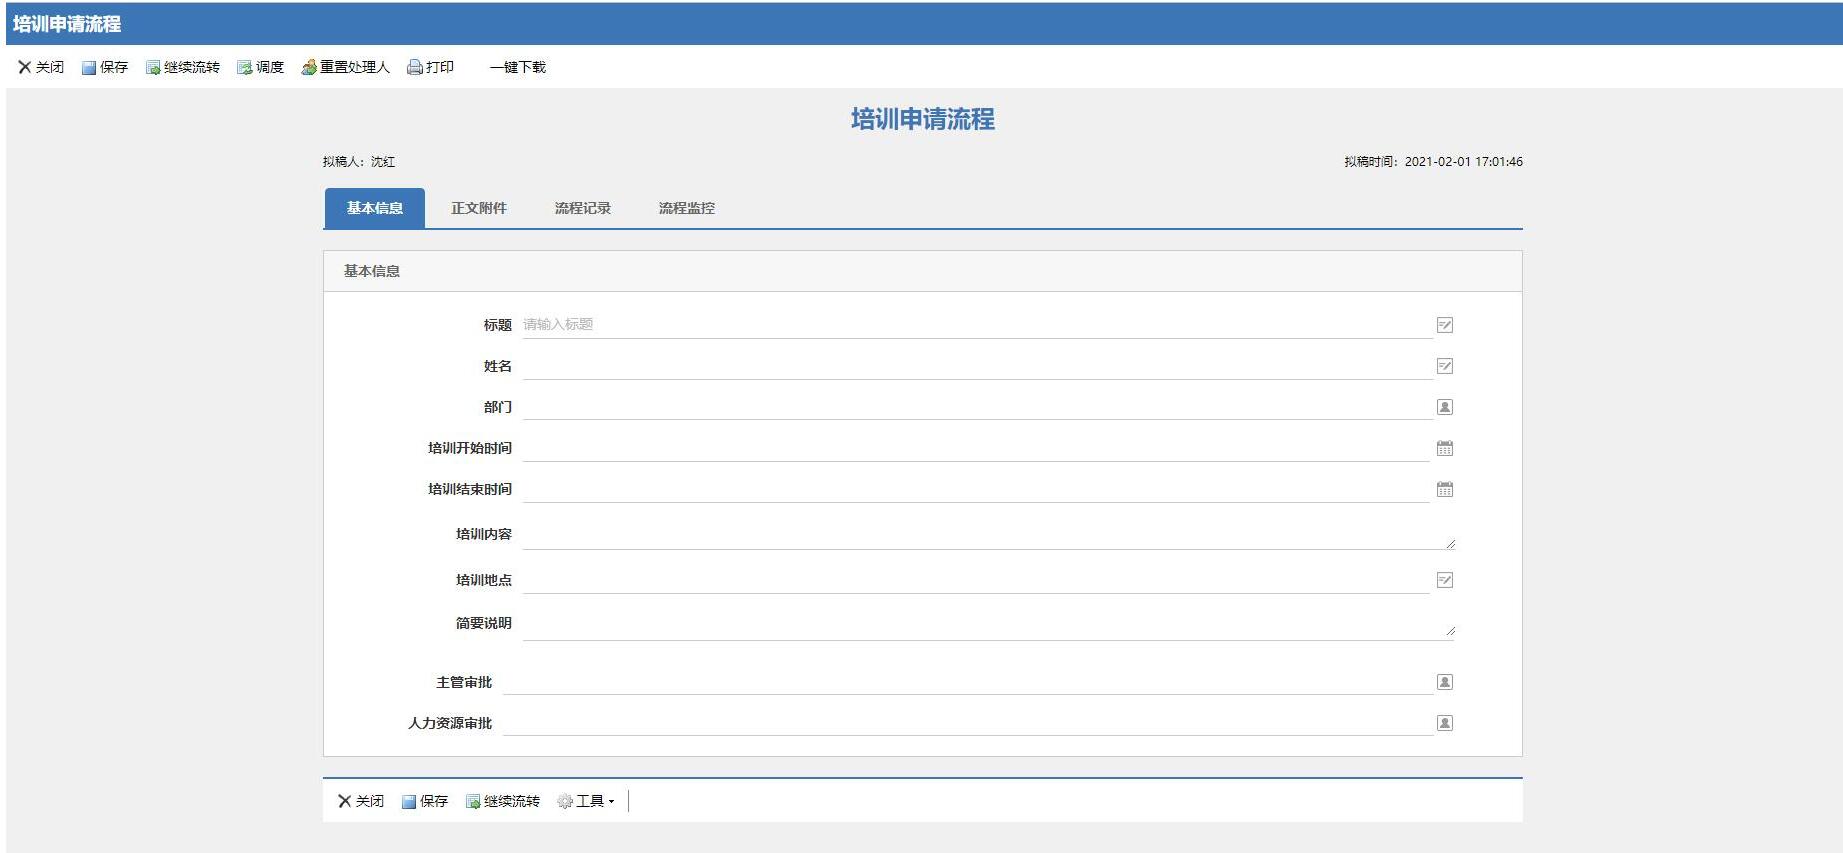The image size is (1843, 853).
Task: Click the 培训内容 text area
Action: 985,535
